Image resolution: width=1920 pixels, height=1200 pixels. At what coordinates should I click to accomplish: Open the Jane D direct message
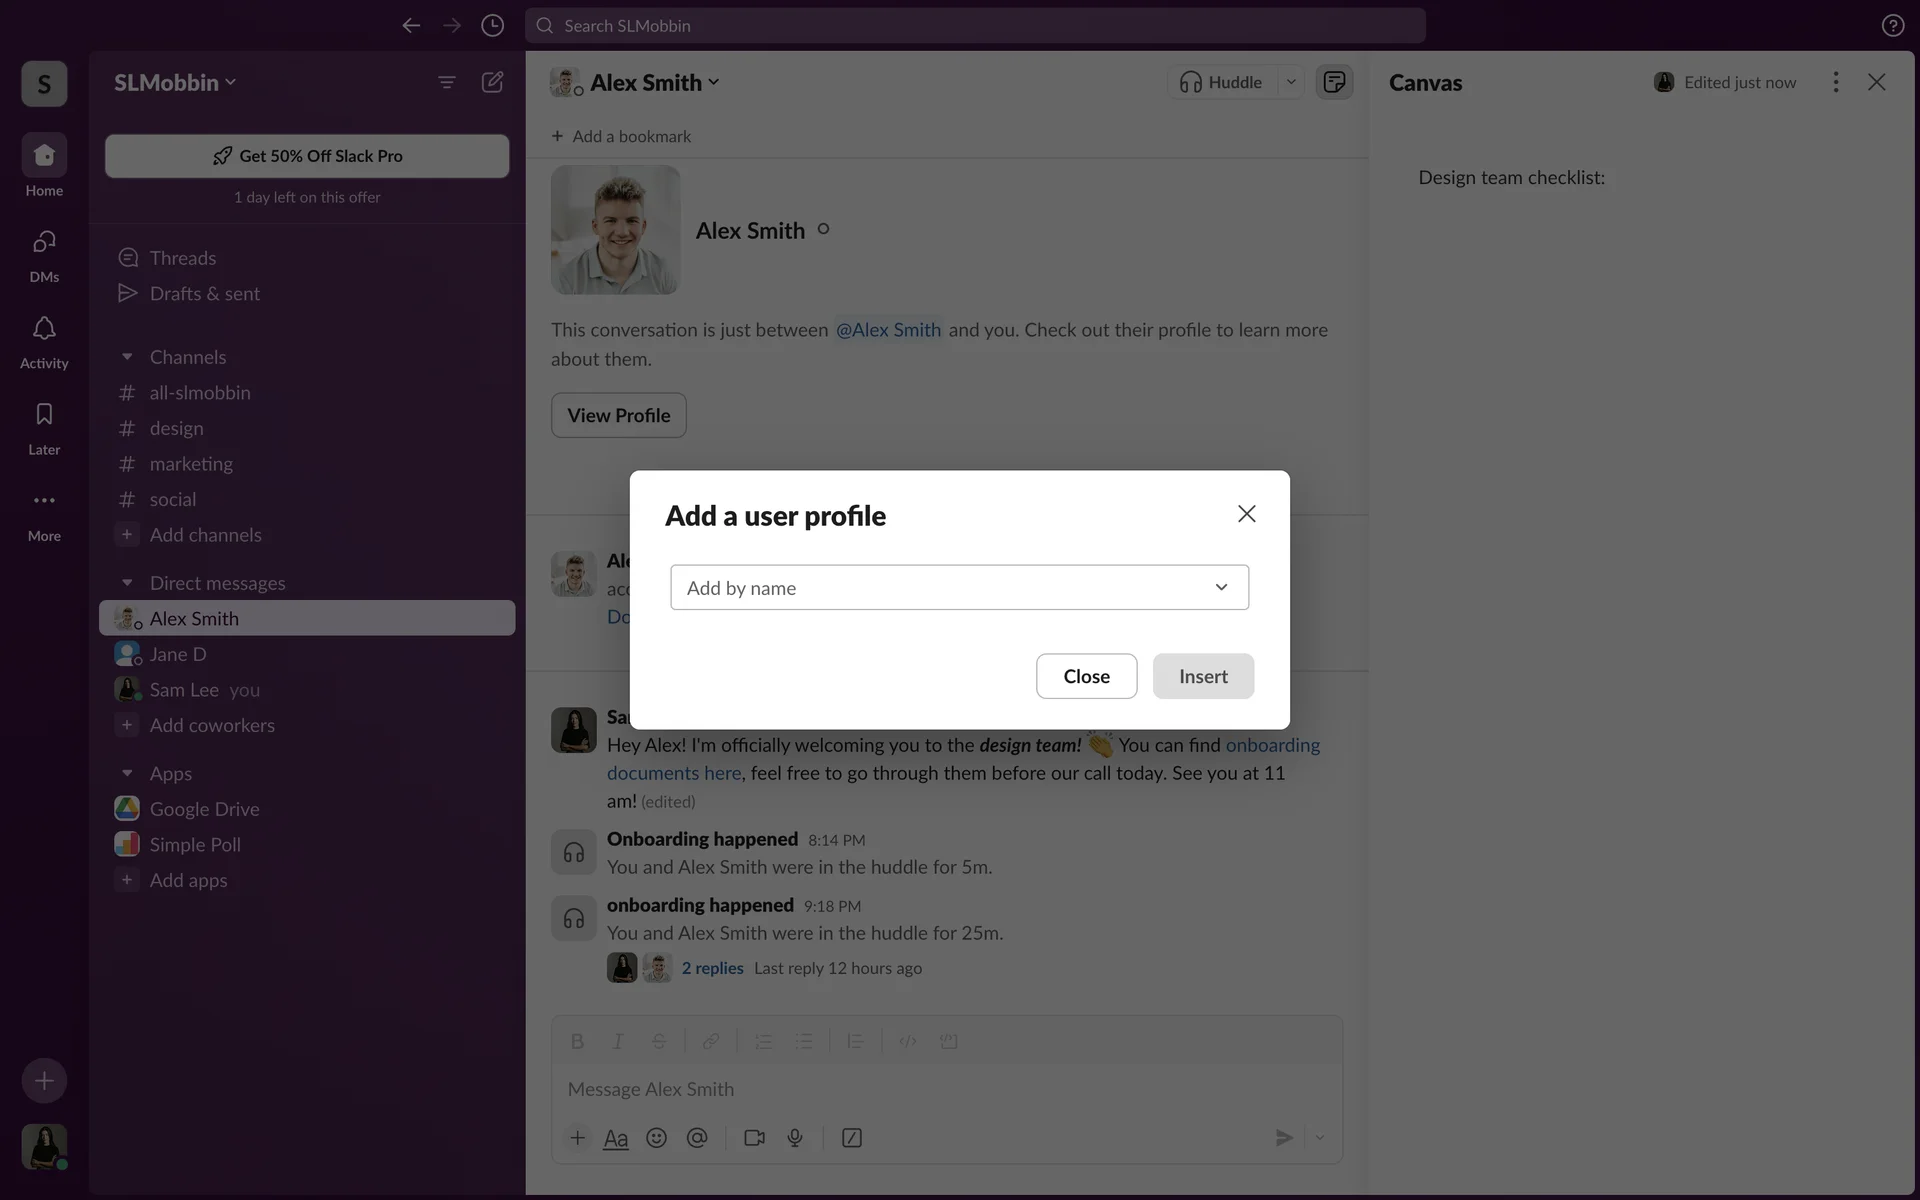(x=178, y=654)
